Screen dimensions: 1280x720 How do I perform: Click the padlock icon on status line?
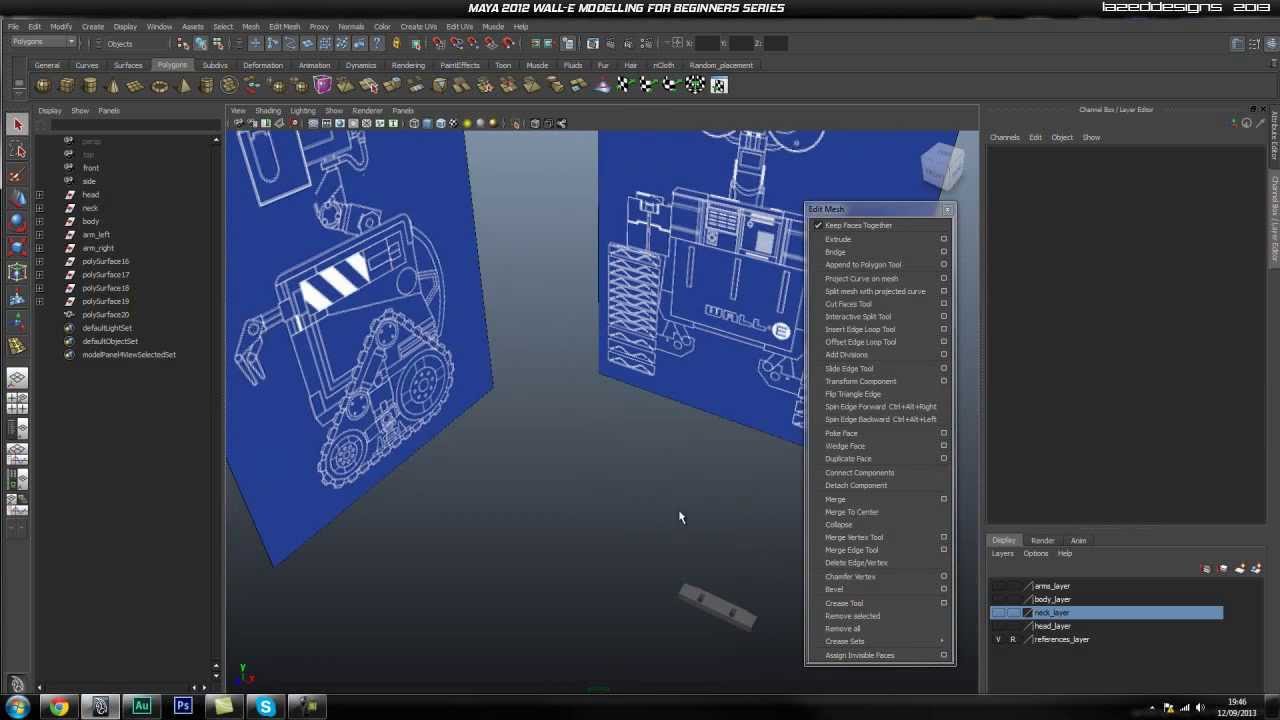point(396,43)
